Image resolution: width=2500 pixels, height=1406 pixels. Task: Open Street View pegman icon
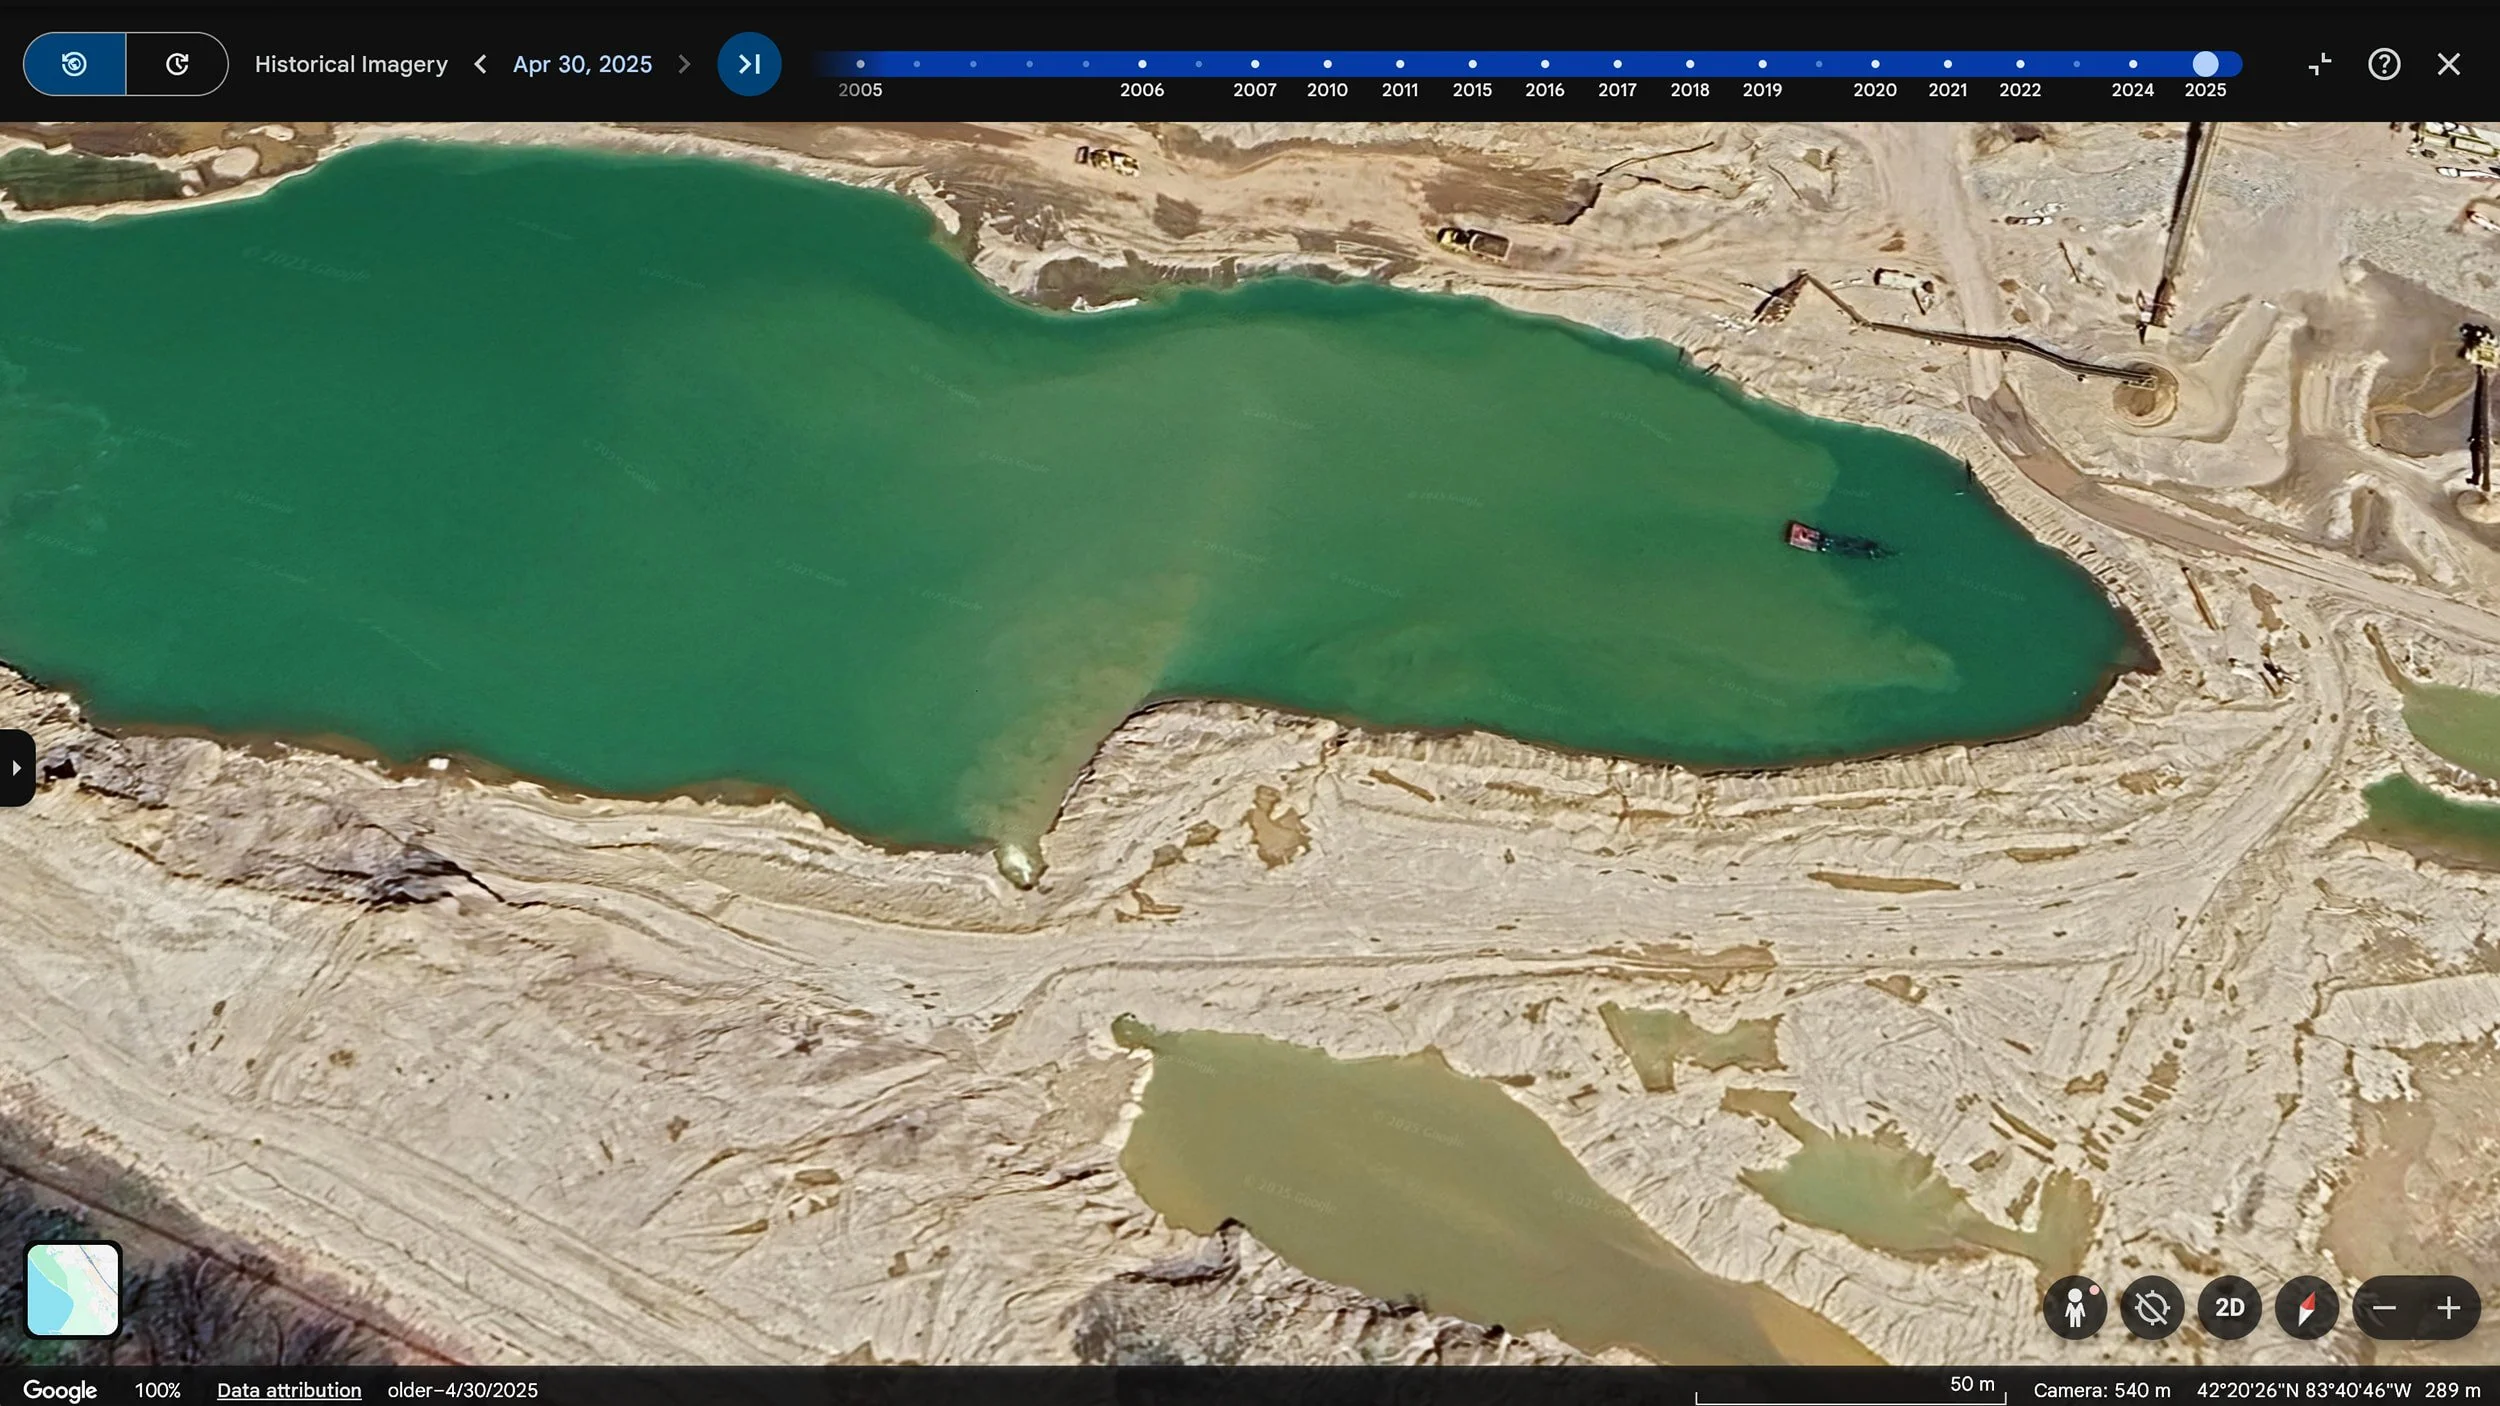(2075, 1307)
